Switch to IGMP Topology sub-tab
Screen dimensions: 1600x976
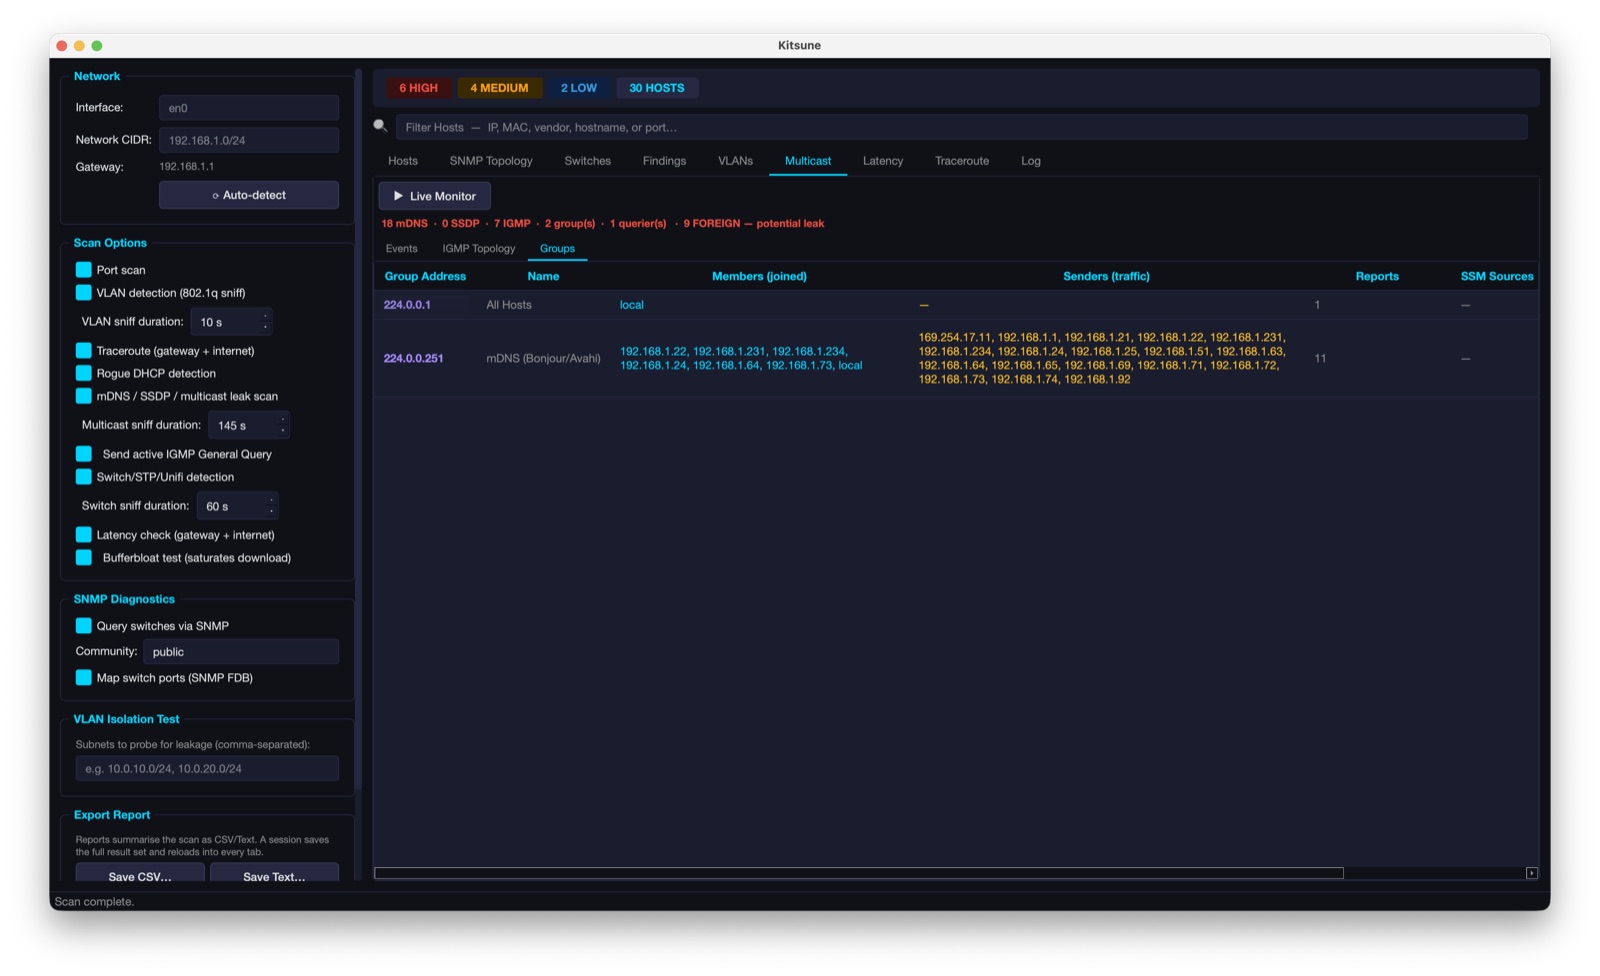click(x=479, y=249)
